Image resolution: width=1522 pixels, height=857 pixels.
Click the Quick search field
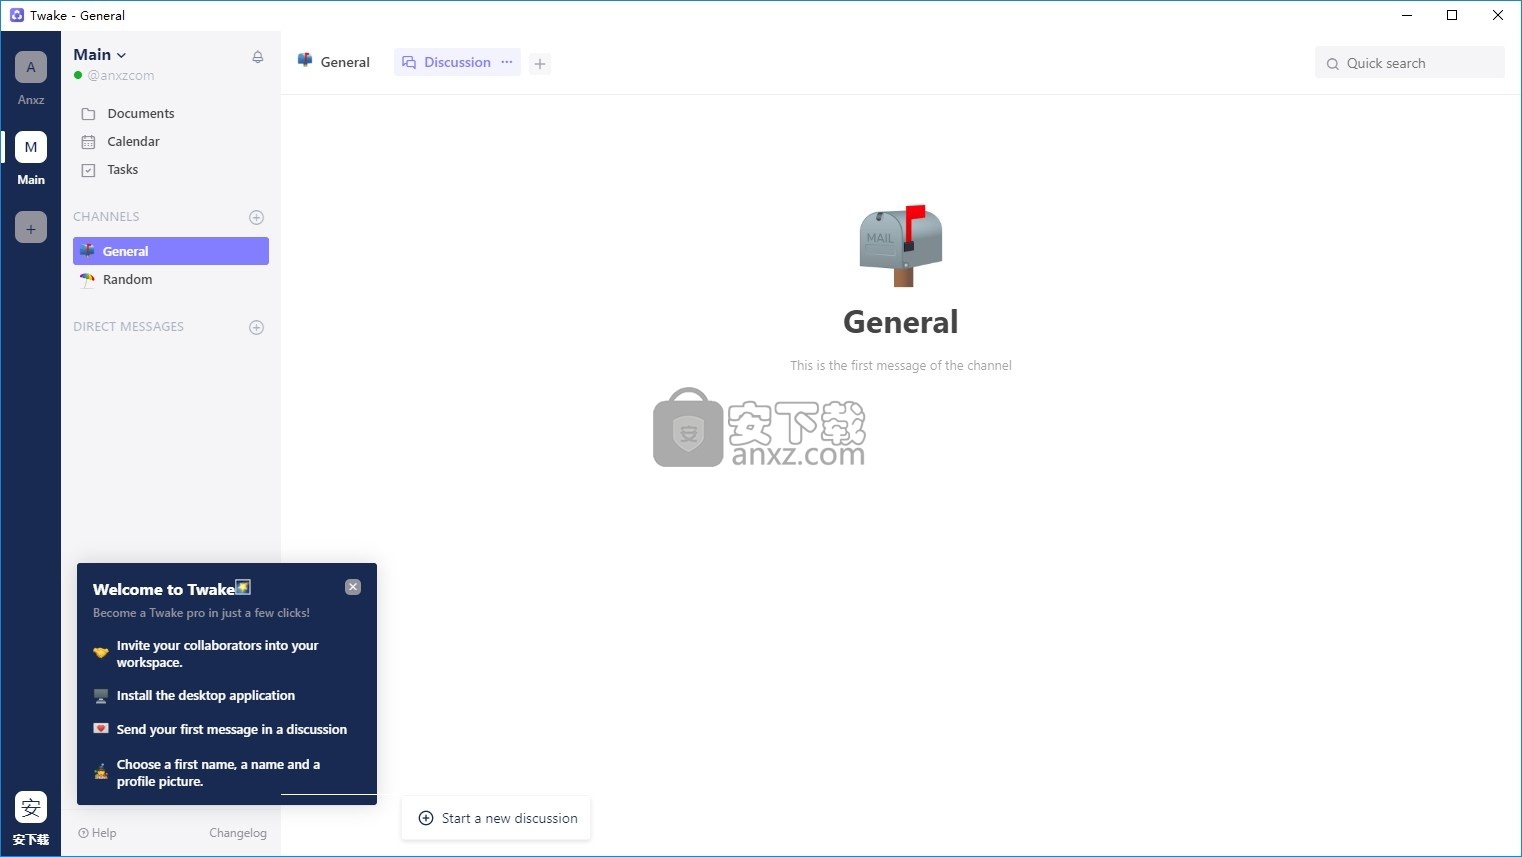click(x=1409, y=63)
